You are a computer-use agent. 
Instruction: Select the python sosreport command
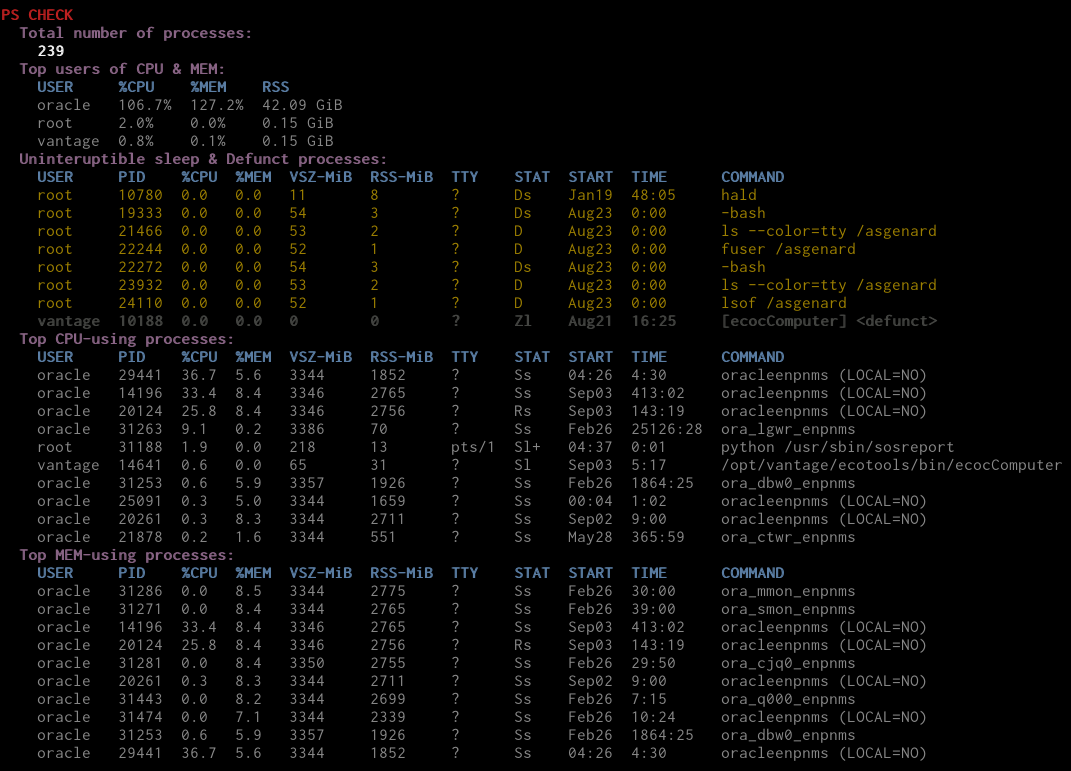click(x=837, y=447)
